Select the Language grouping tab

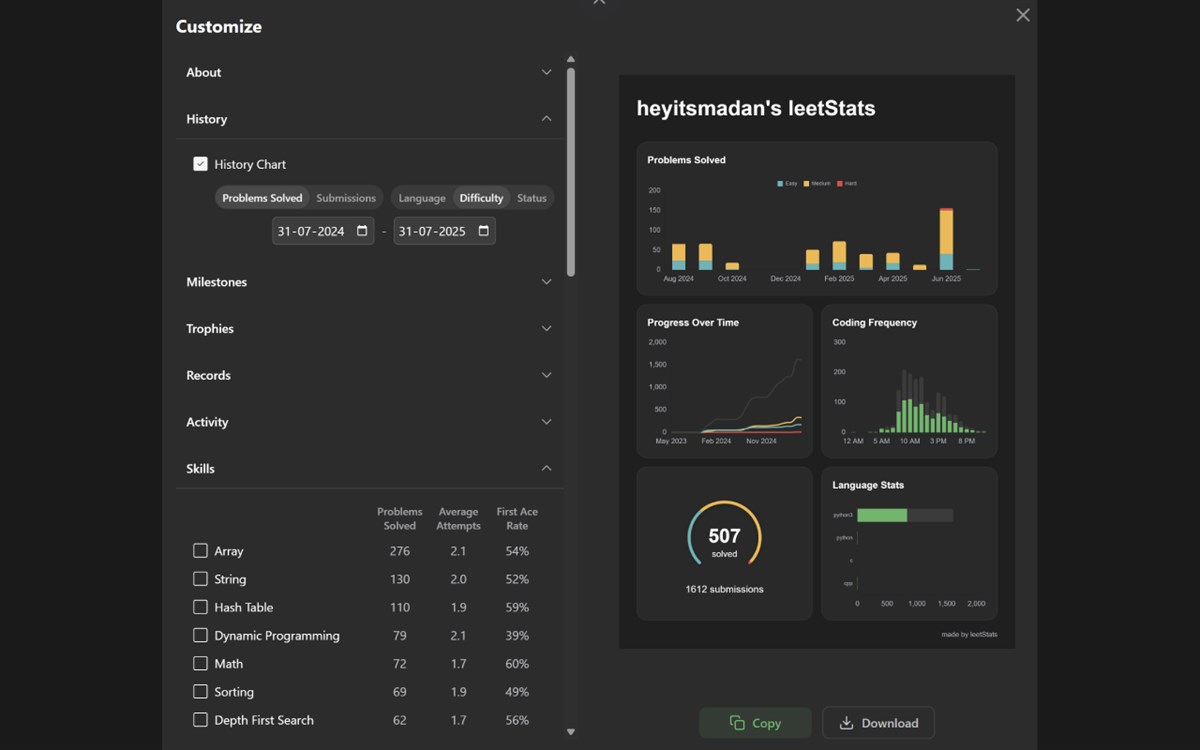(422, 198)
